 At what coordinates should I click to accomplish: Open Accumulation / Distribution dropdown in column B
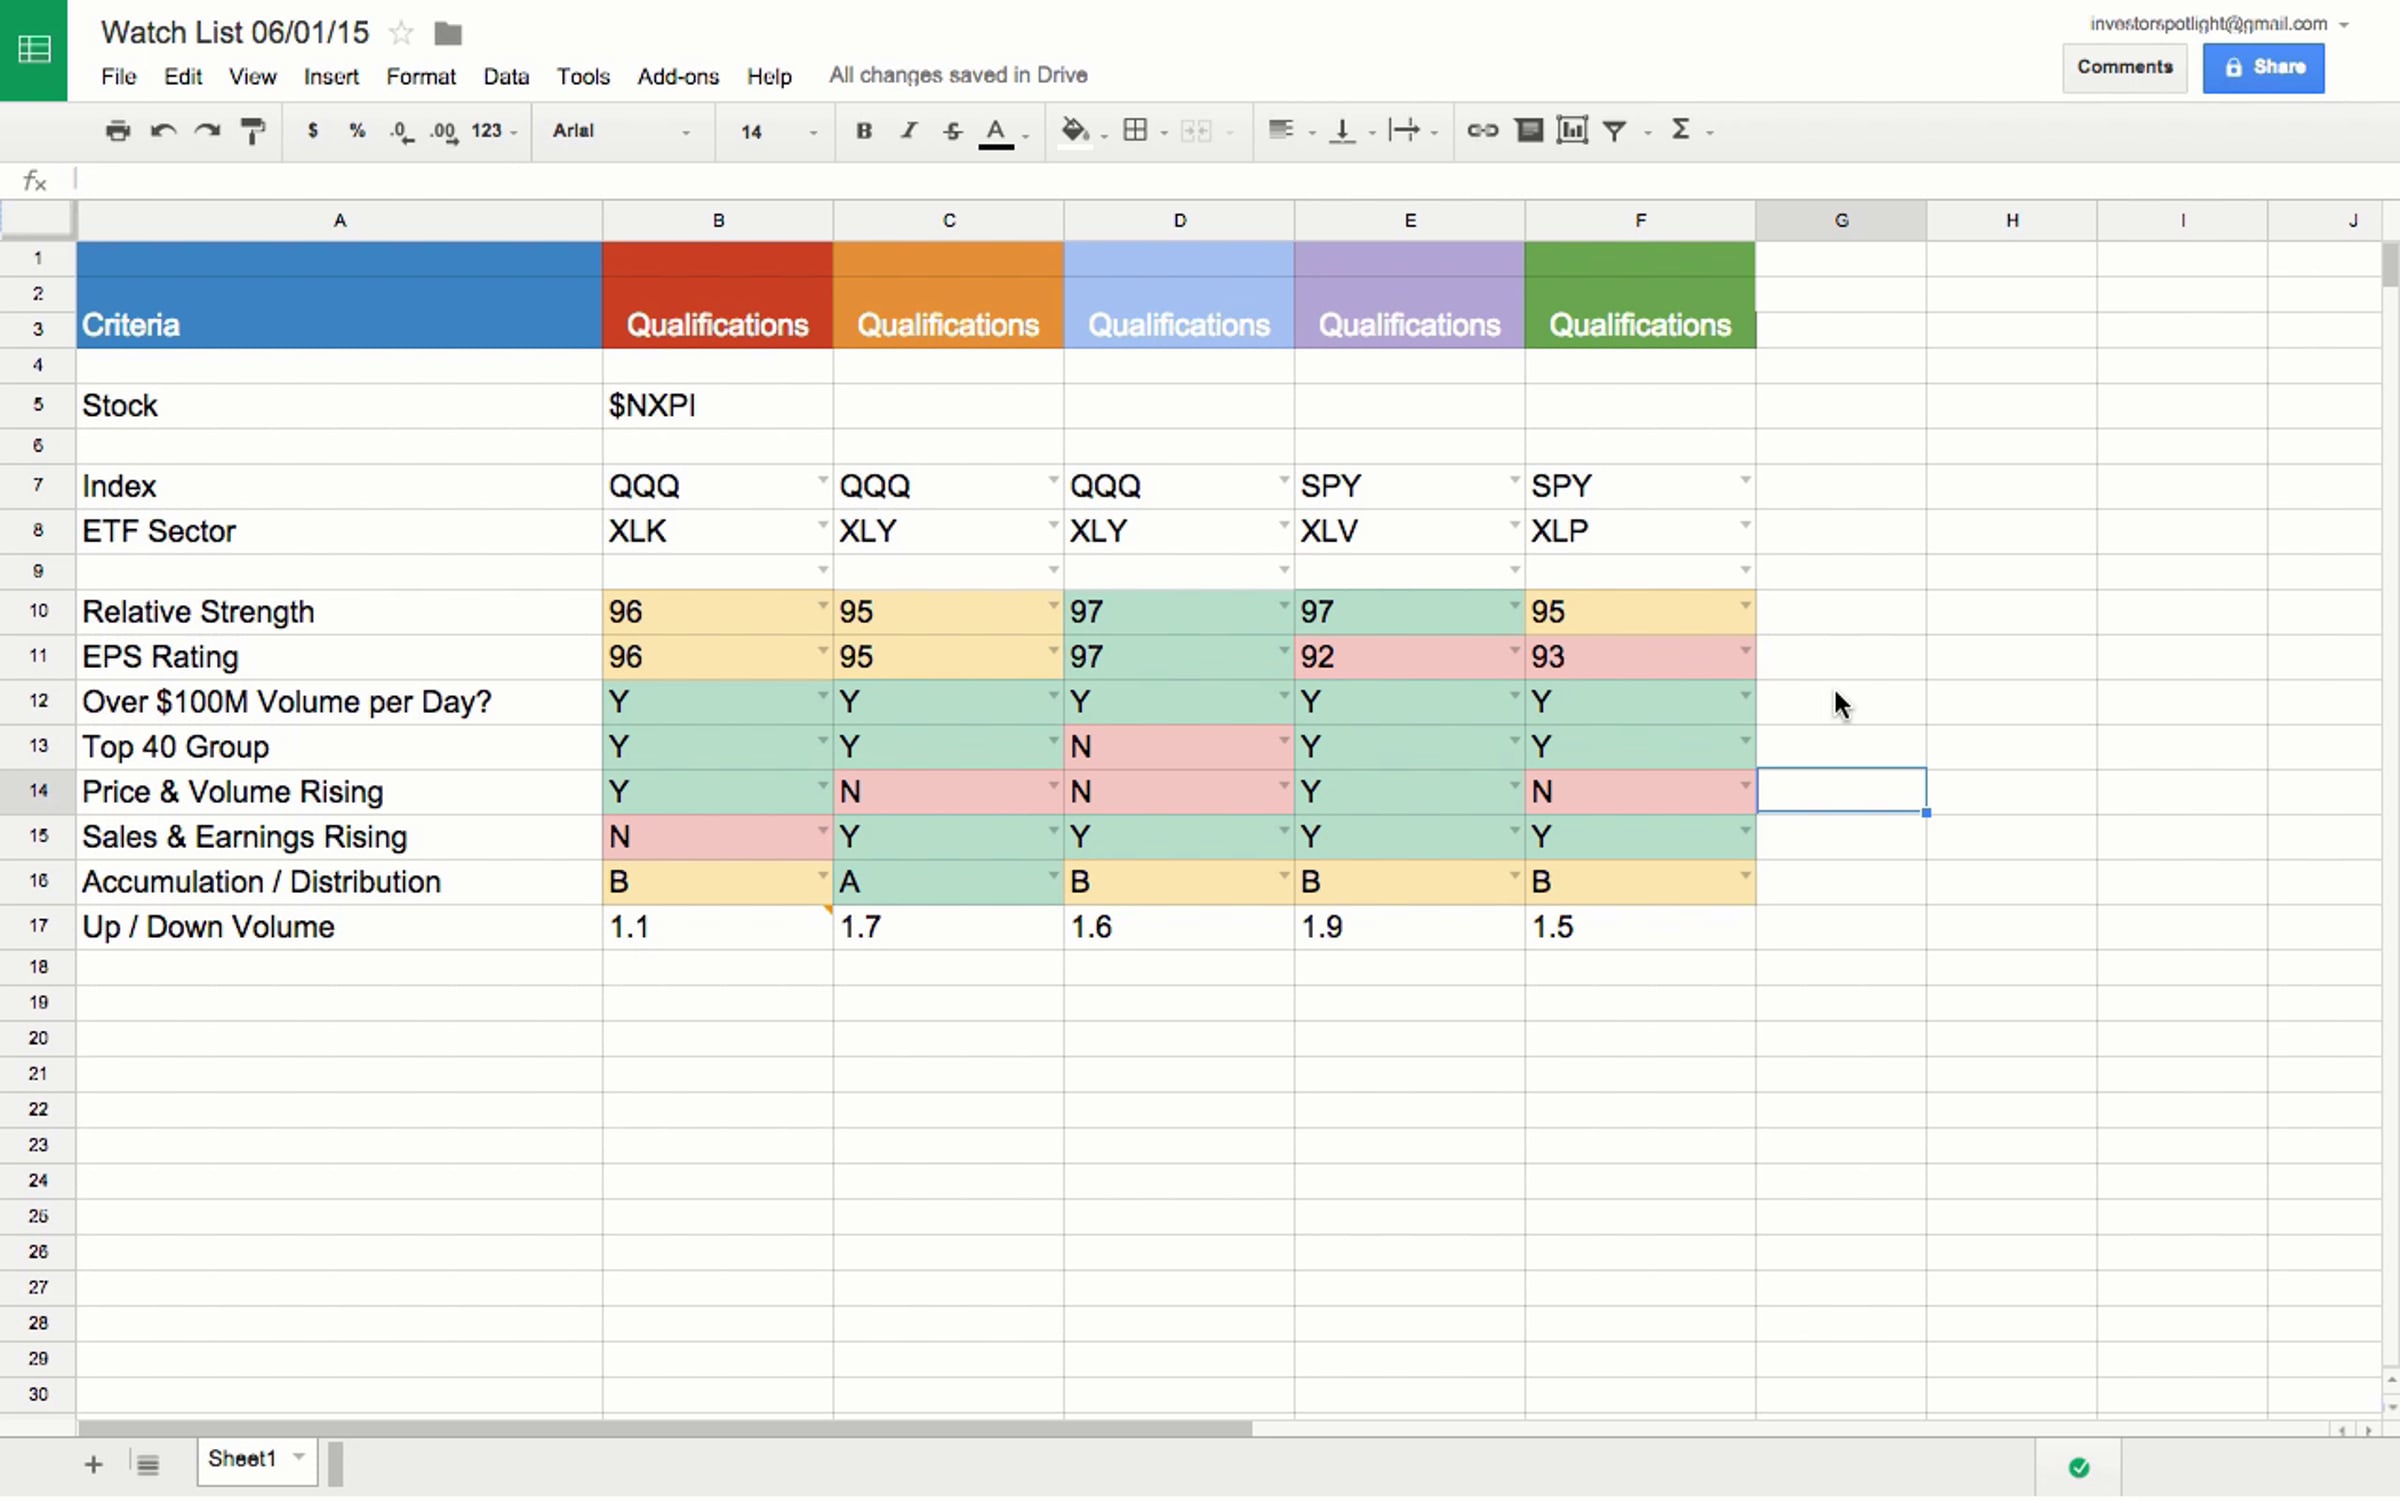click(x=822, y=876)
